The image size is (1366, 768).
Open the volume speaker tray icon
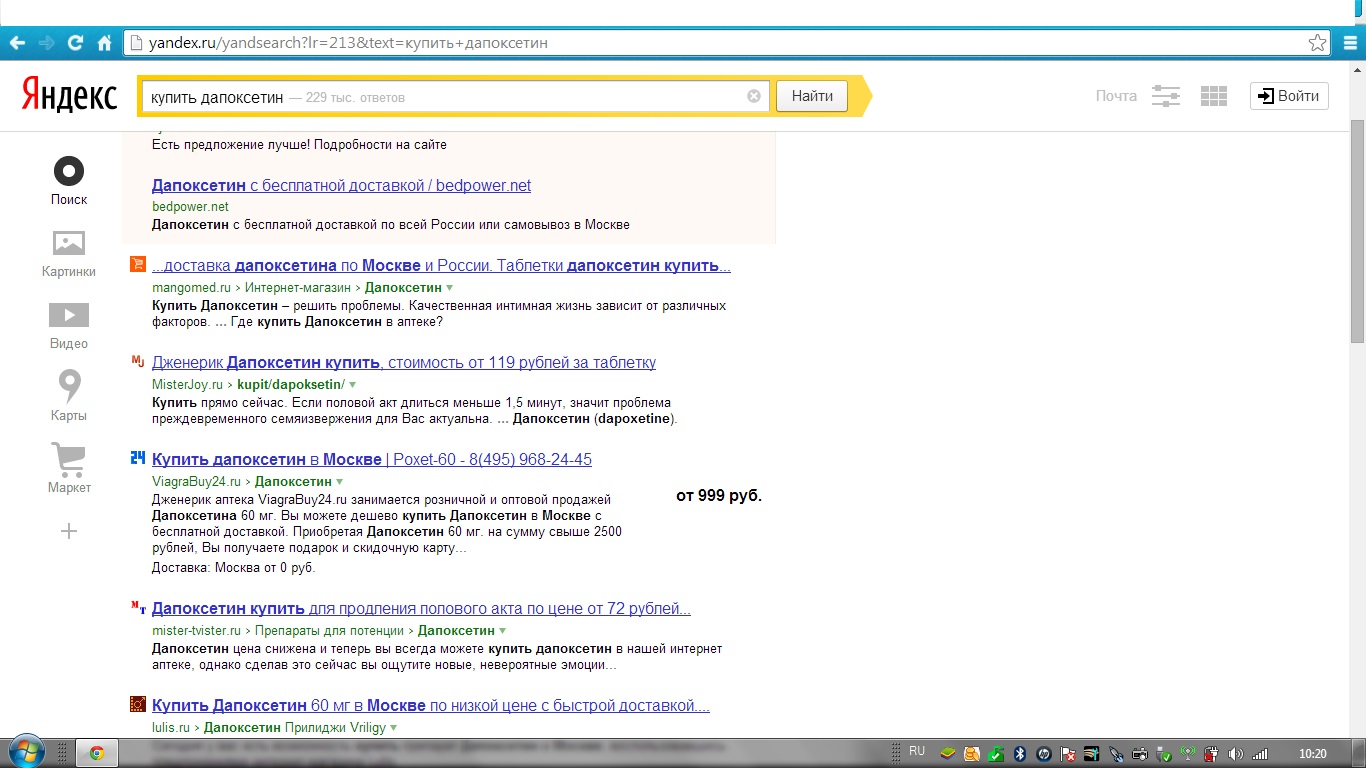click(x=1237, y=754)
